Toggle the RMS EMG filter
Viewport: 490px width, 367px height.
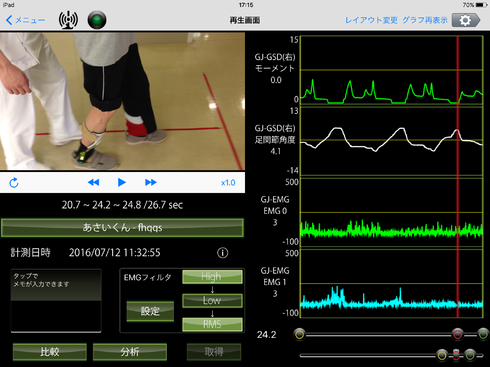click(x=212, y=324)
